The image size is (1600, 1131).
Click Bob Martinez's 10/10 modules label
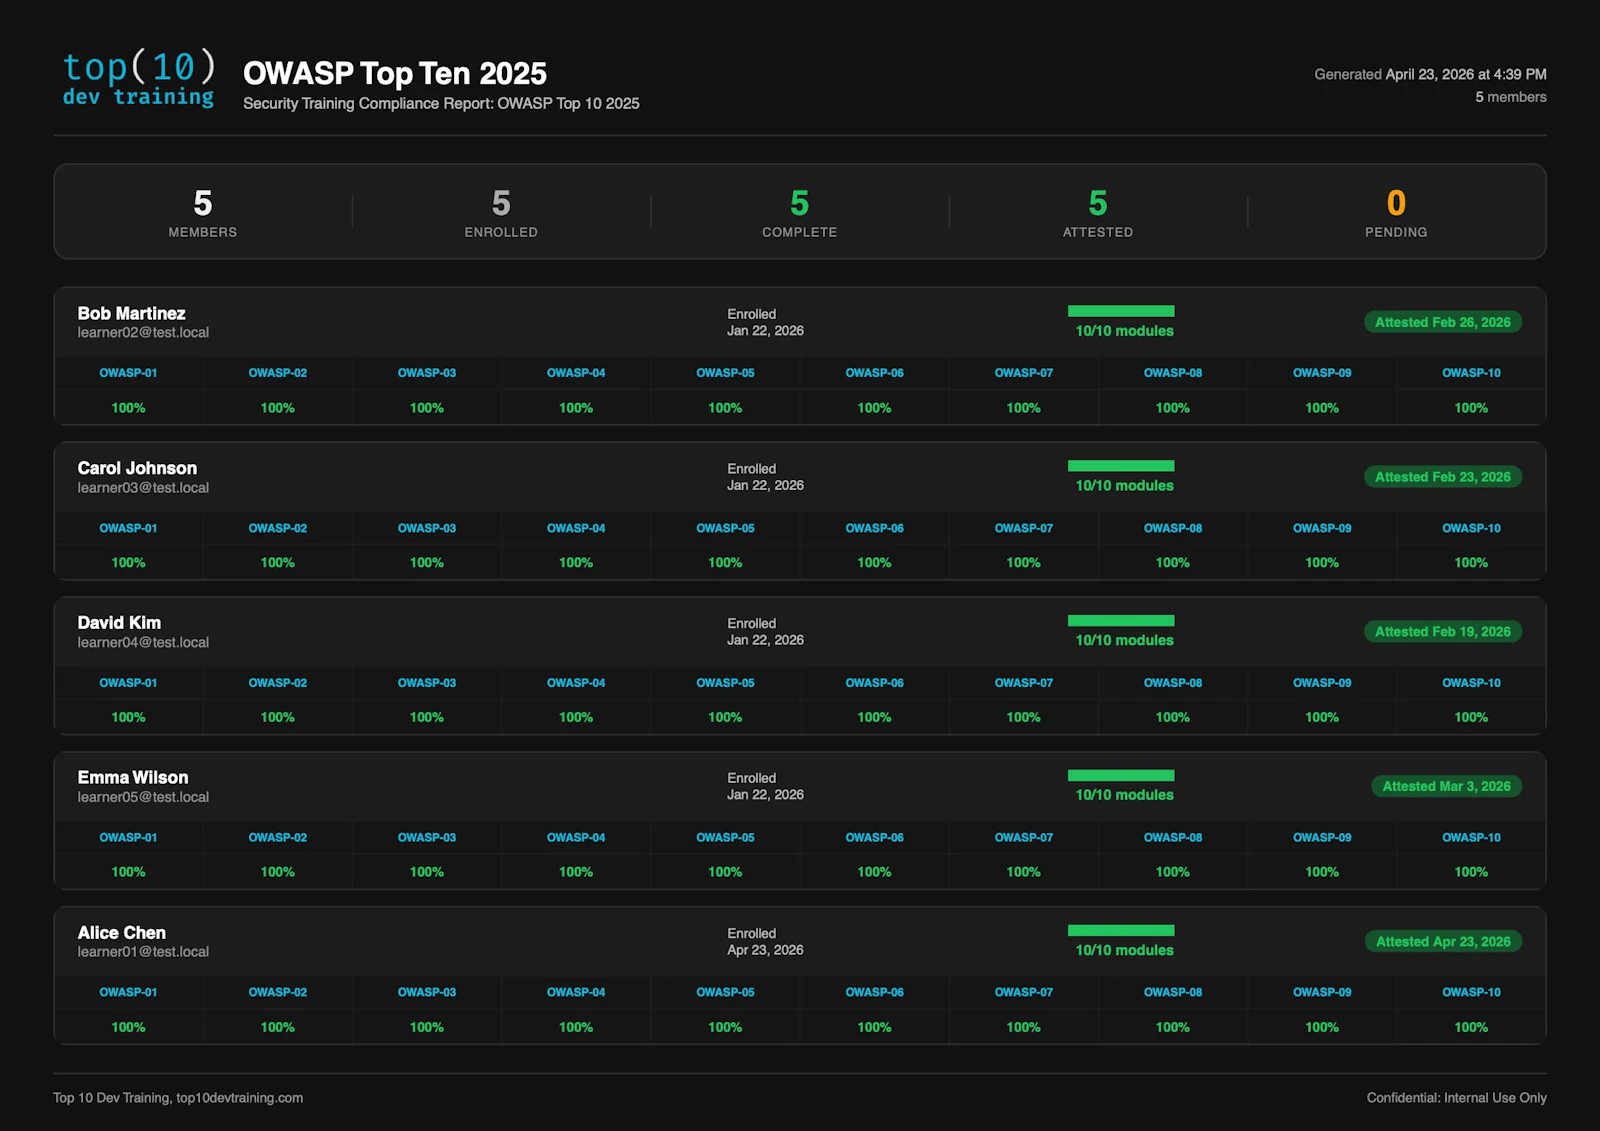click(x=1125, y=331)
